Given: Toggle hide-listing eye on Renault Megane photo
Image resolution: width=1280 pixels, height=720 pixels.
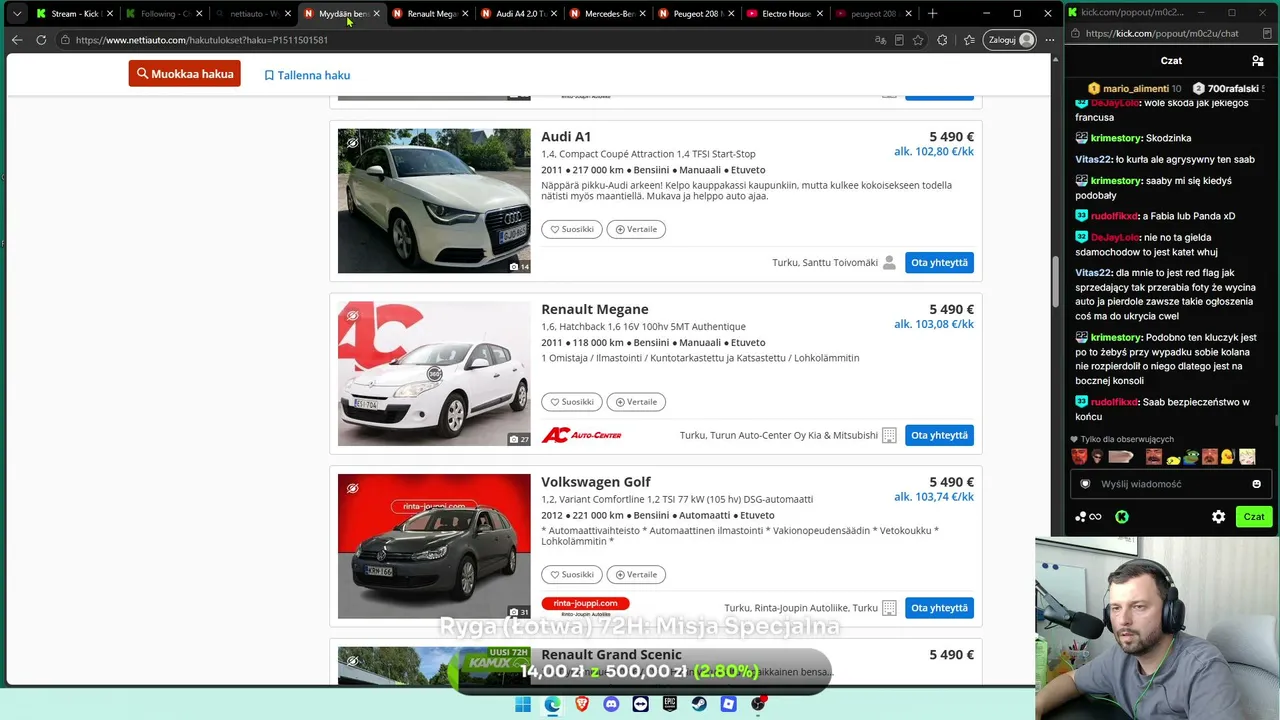Looking at the screenshot, I should [352, 316].
